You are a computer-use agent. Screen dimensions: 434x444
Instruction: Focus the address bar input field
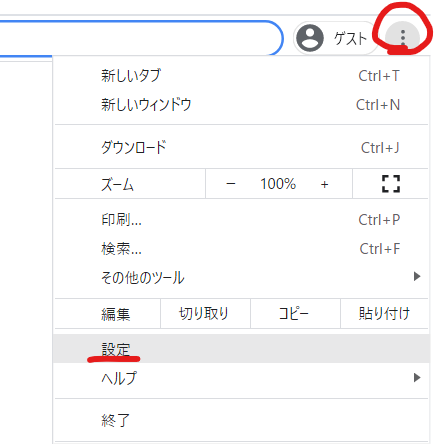(x=140, y=38)
